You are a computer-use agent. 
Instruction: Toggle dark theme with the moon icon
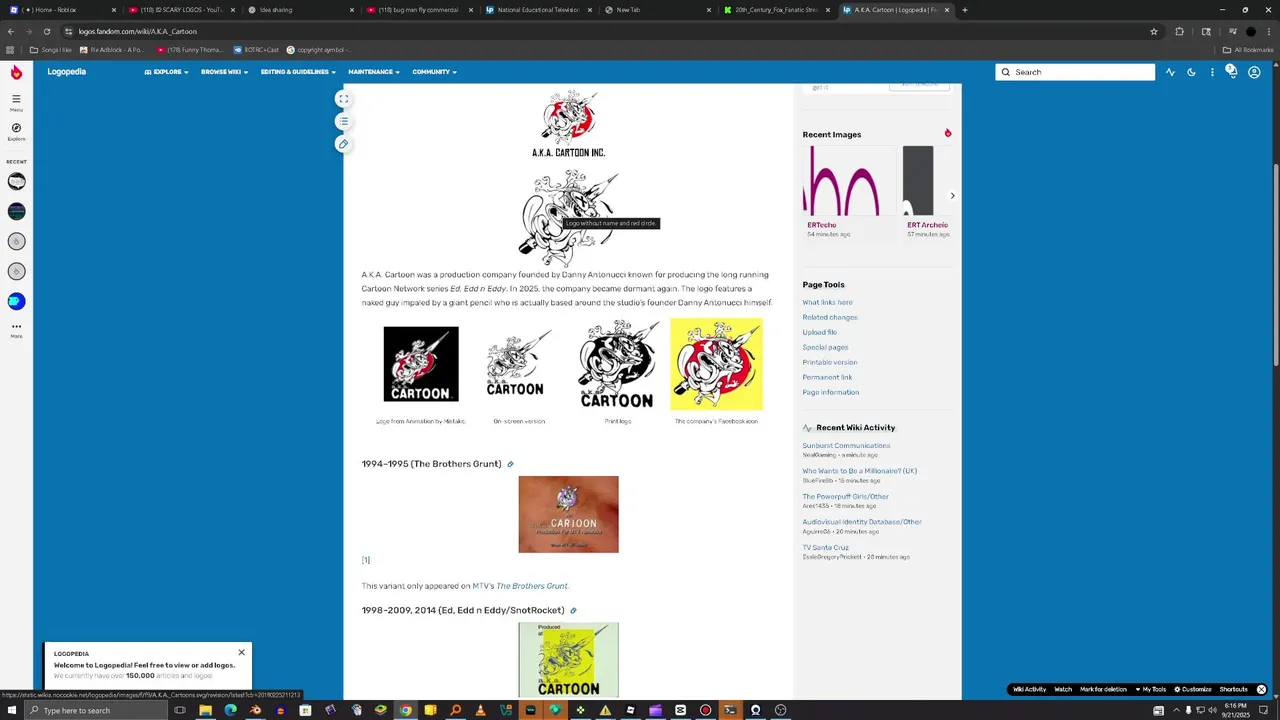click(x=1191, y=72)
